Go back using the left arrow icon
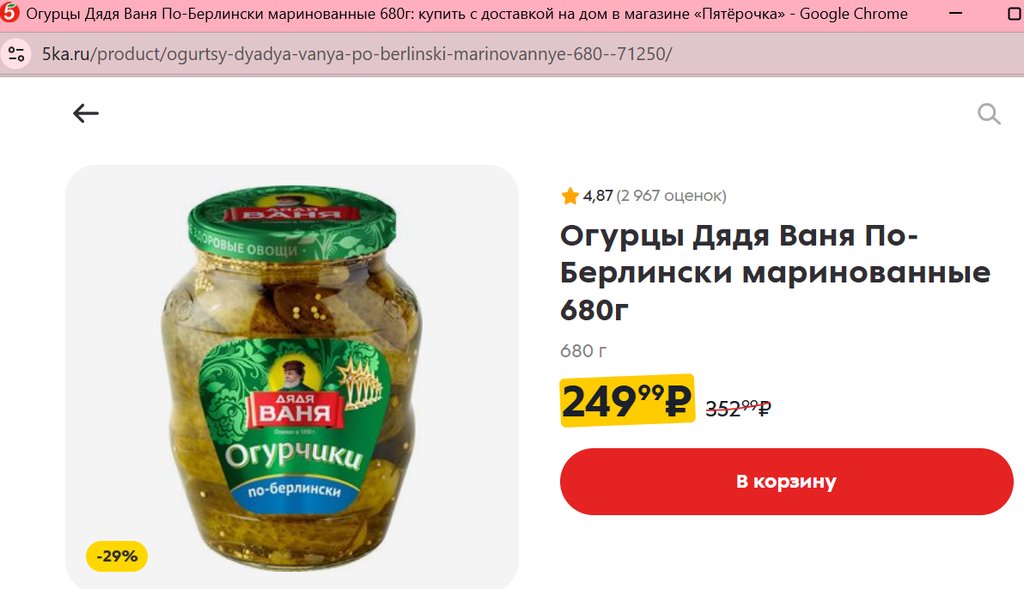The width and height of the screenshot is (1024, 589). [x=86, y=113]
